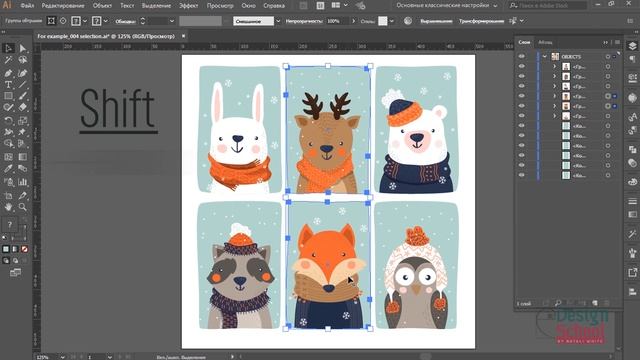Open Layers panel icon in right dock
This screenshot has height=360, width=640.
point(632,46)
